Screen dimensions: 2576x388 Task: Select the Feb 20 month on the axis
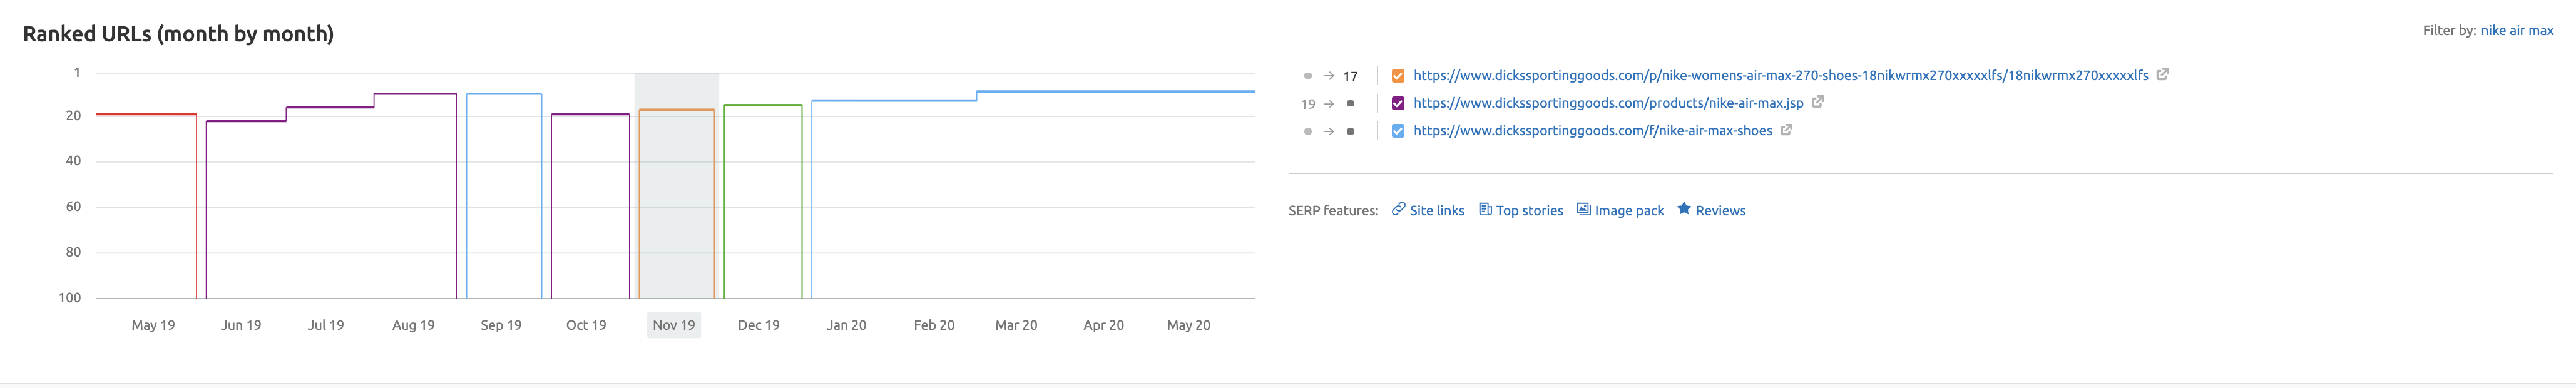coord(934,325)
